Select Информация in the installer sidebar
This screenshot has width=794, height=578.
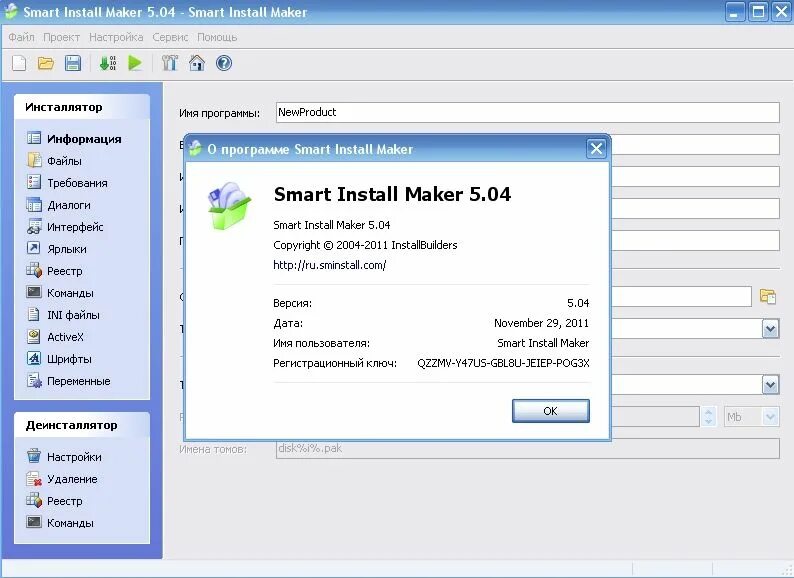[x=74, y=139]
